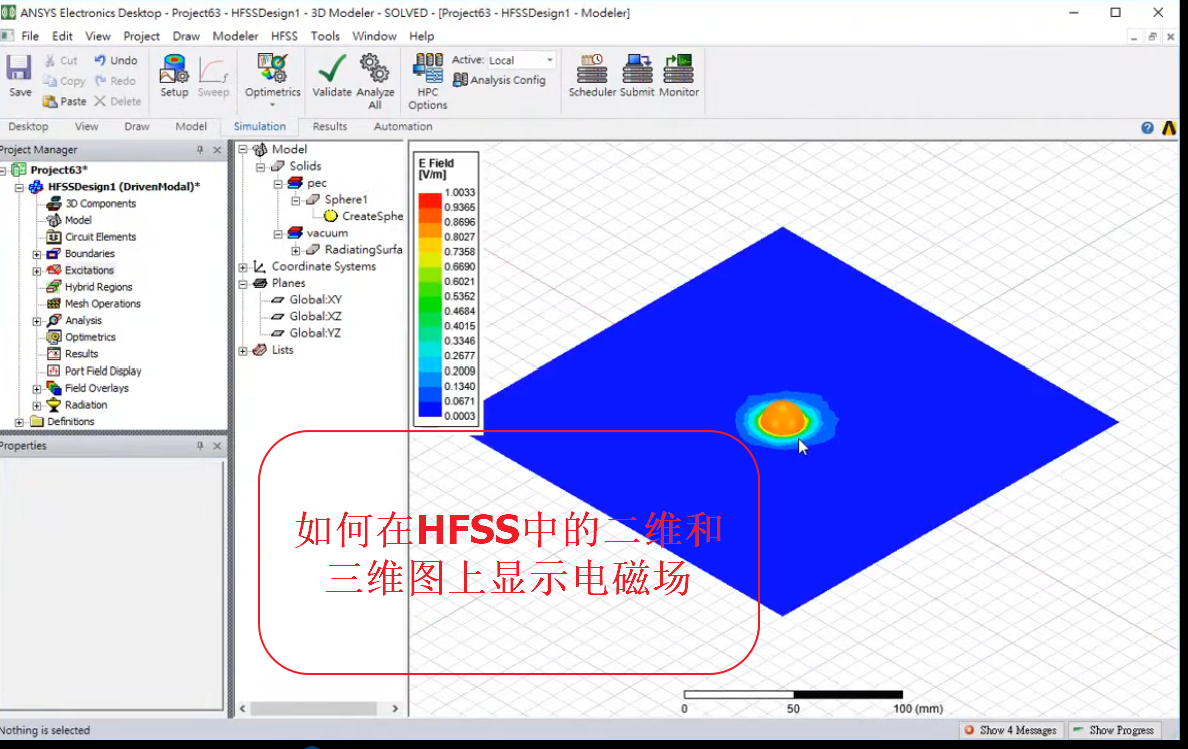Close the Project Manager panel

217,150
